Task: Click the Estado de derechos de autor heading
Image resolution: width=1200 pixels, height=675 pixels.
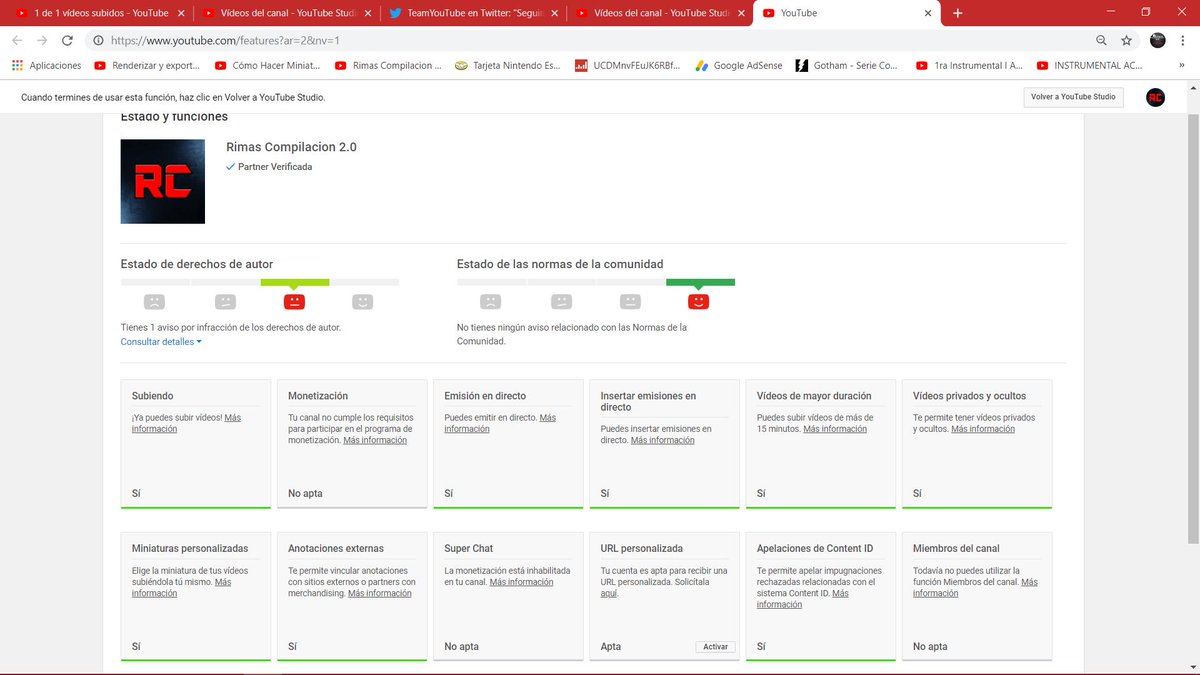Action: click(197, 264)
